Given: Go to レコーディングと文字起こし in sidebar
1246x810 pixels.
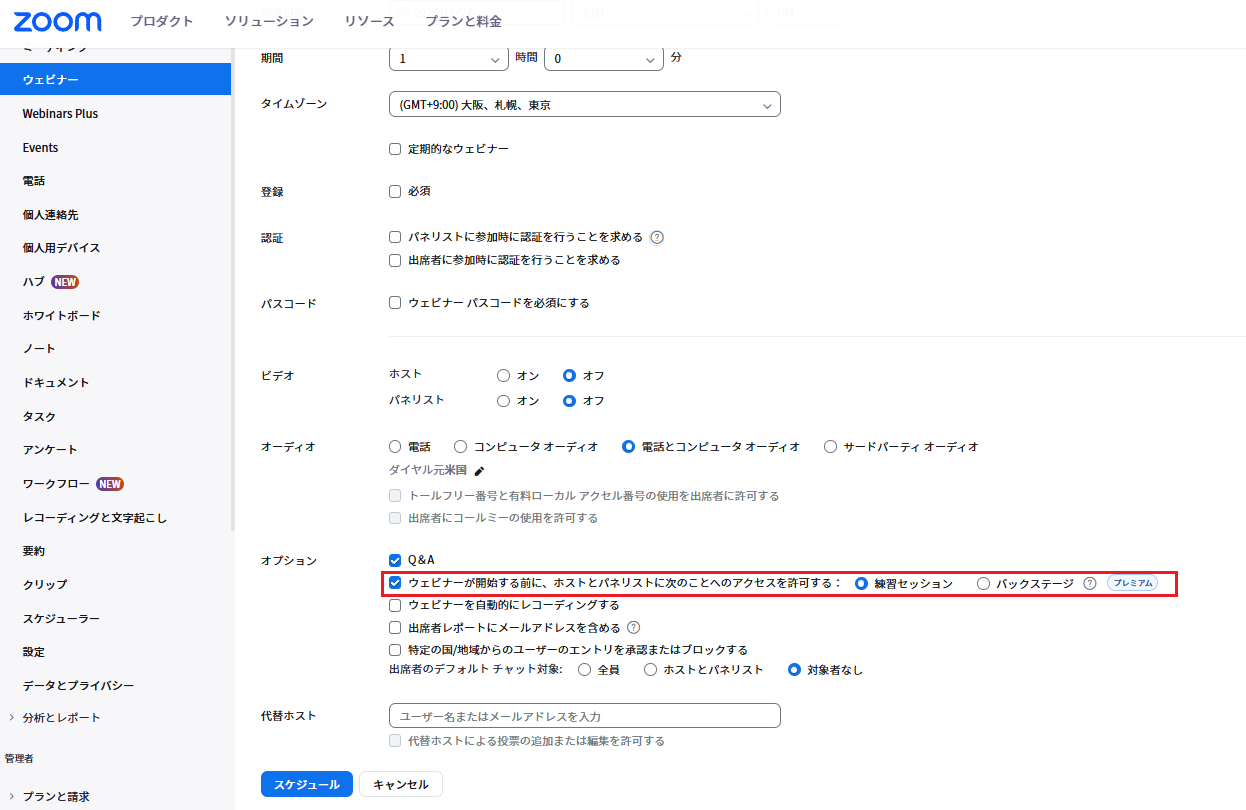Looking at the screenshot, I should coord(95,518).
